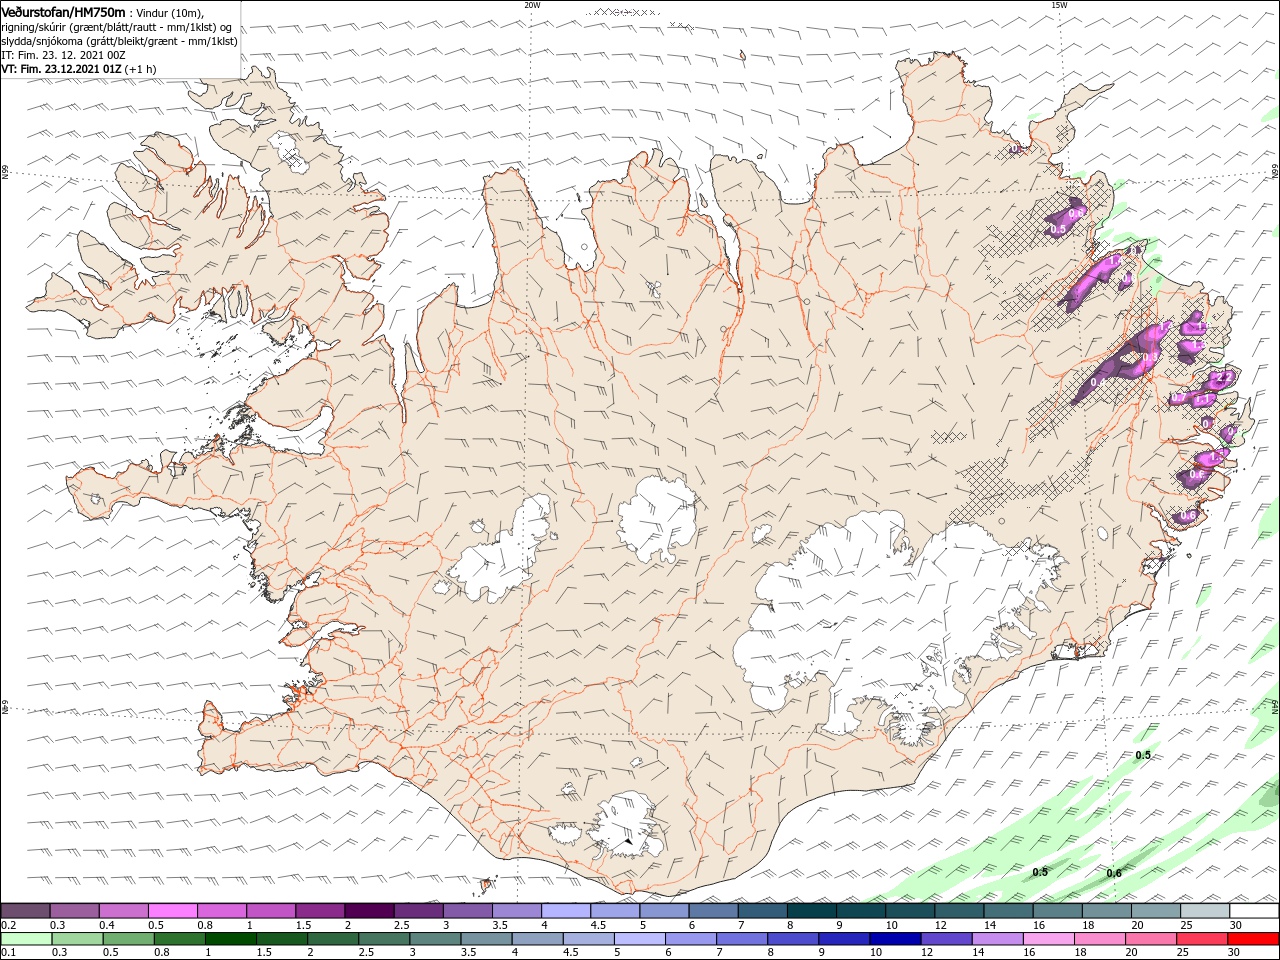Select the deep navy blue 10 rain swatch
Screen dimensions: 1280x960
[895, 939]
